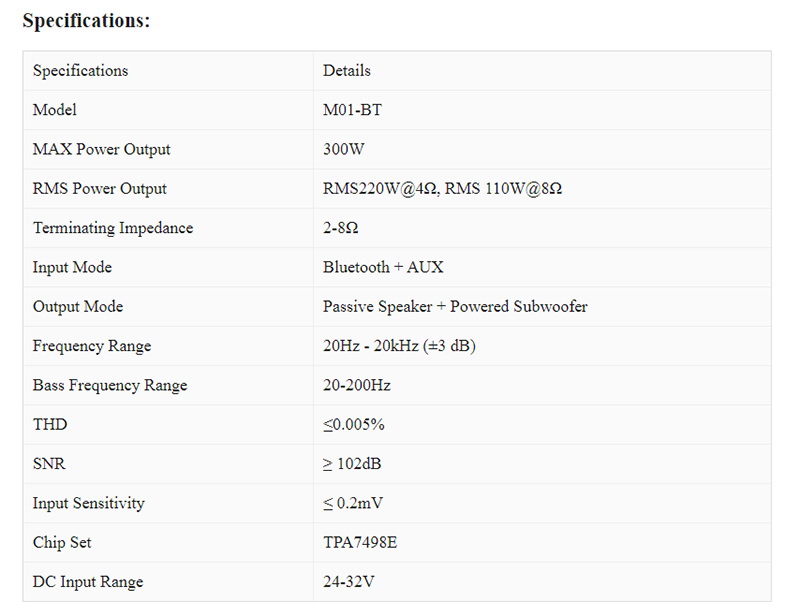Screen dimensions: 800x616
Task: Click the Terminating Impedance label
Action: [112, 228]
